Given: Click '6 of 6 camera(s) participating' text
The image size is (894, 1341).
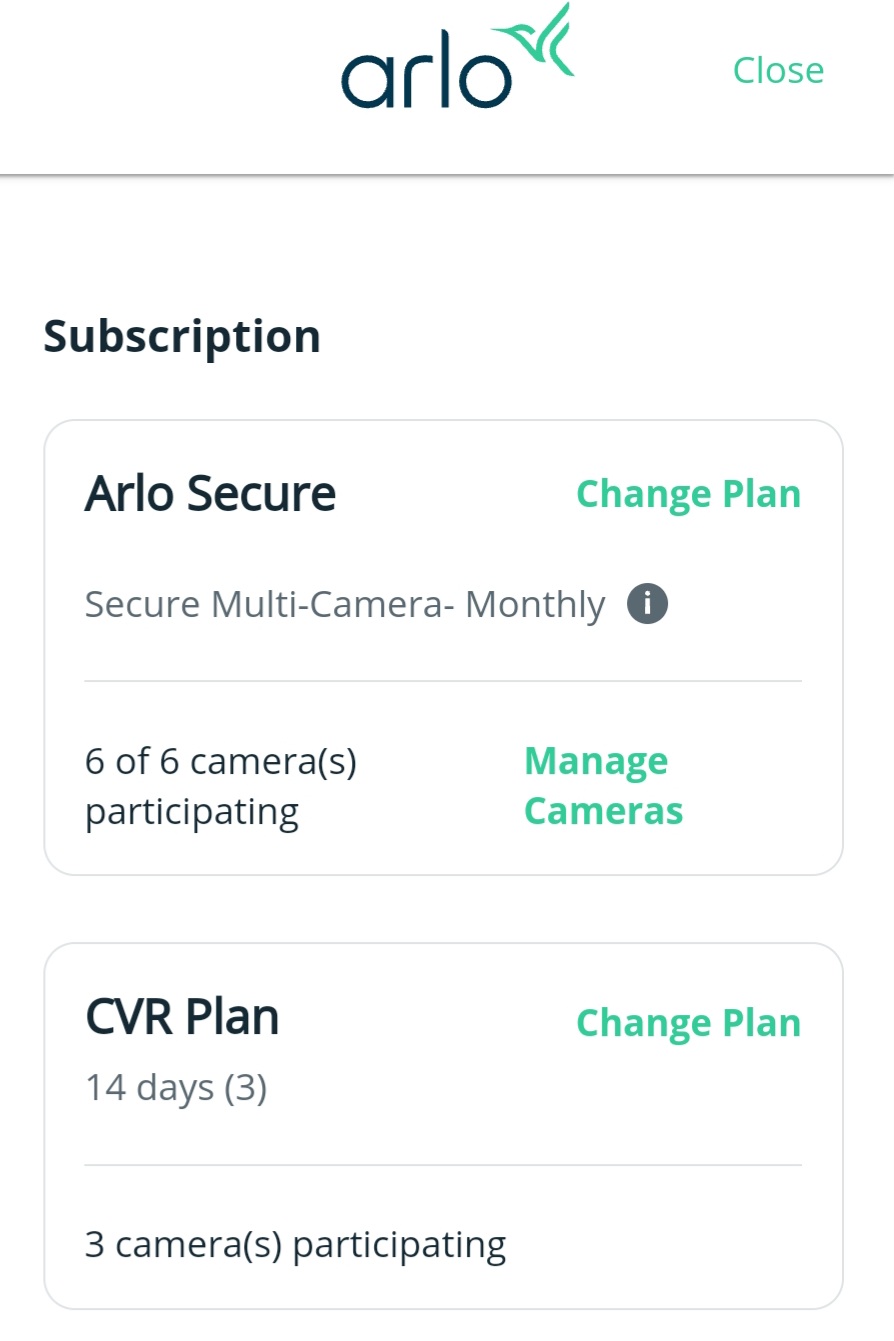Looking at the screenshot, I should pyautogui.click(x=220, y=785).
